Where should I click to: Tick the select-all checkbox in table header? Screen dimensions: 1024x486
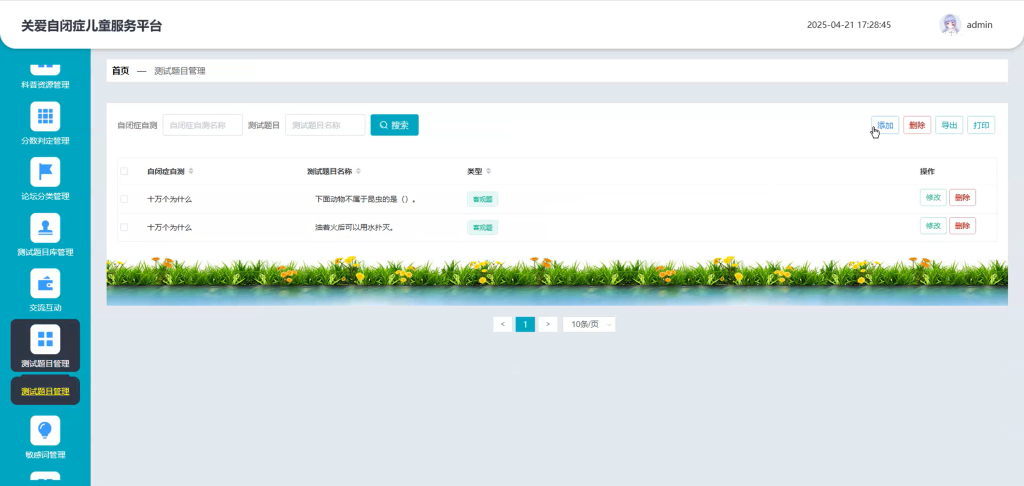124,171
